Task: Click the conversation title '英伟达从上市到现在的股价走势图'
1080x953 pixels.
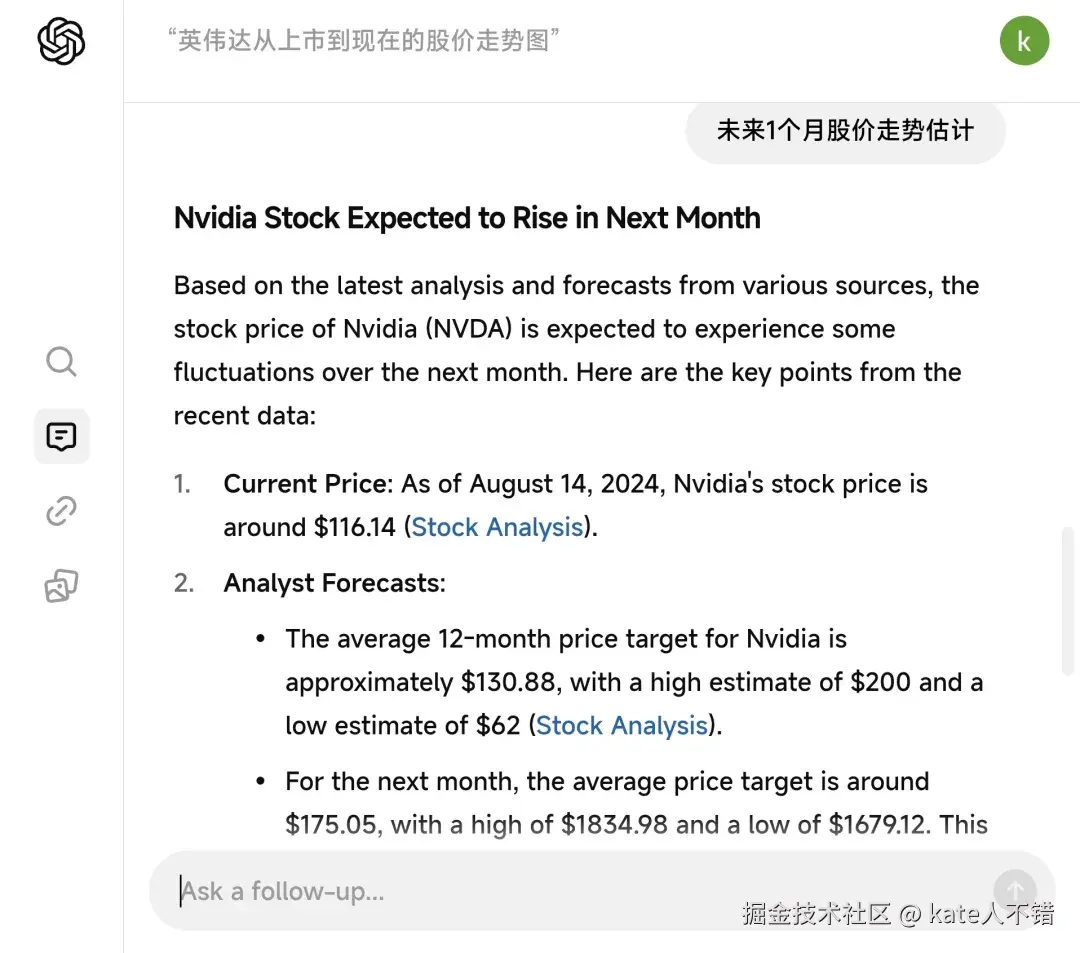Action: point(363,41)
